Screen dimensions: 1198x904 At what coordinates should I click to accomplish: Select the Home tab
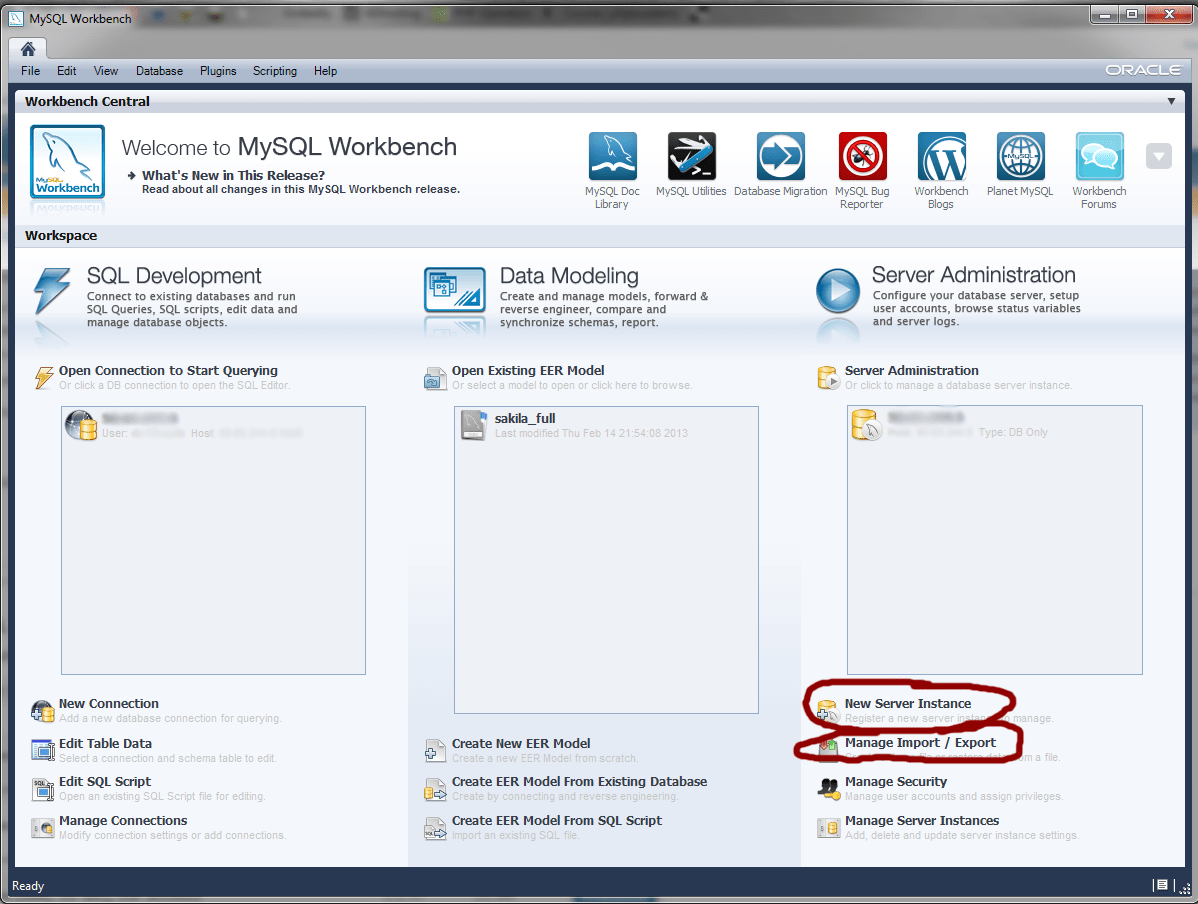click(27, 47)
